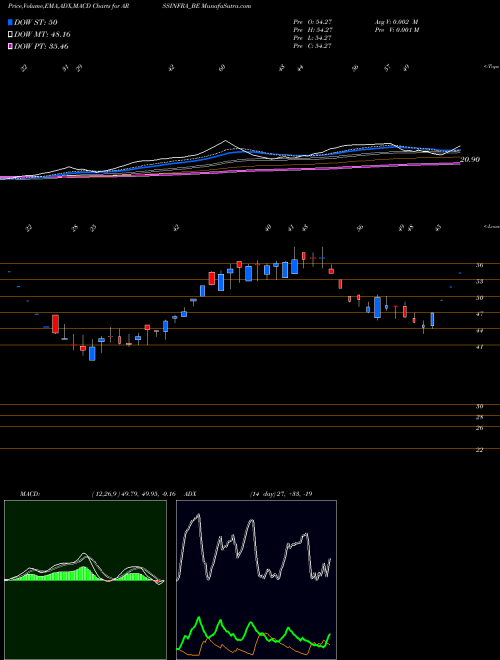The width and height of the screenshot is (500, 660).
Task: Click price axis label 28
Action: 479,418
